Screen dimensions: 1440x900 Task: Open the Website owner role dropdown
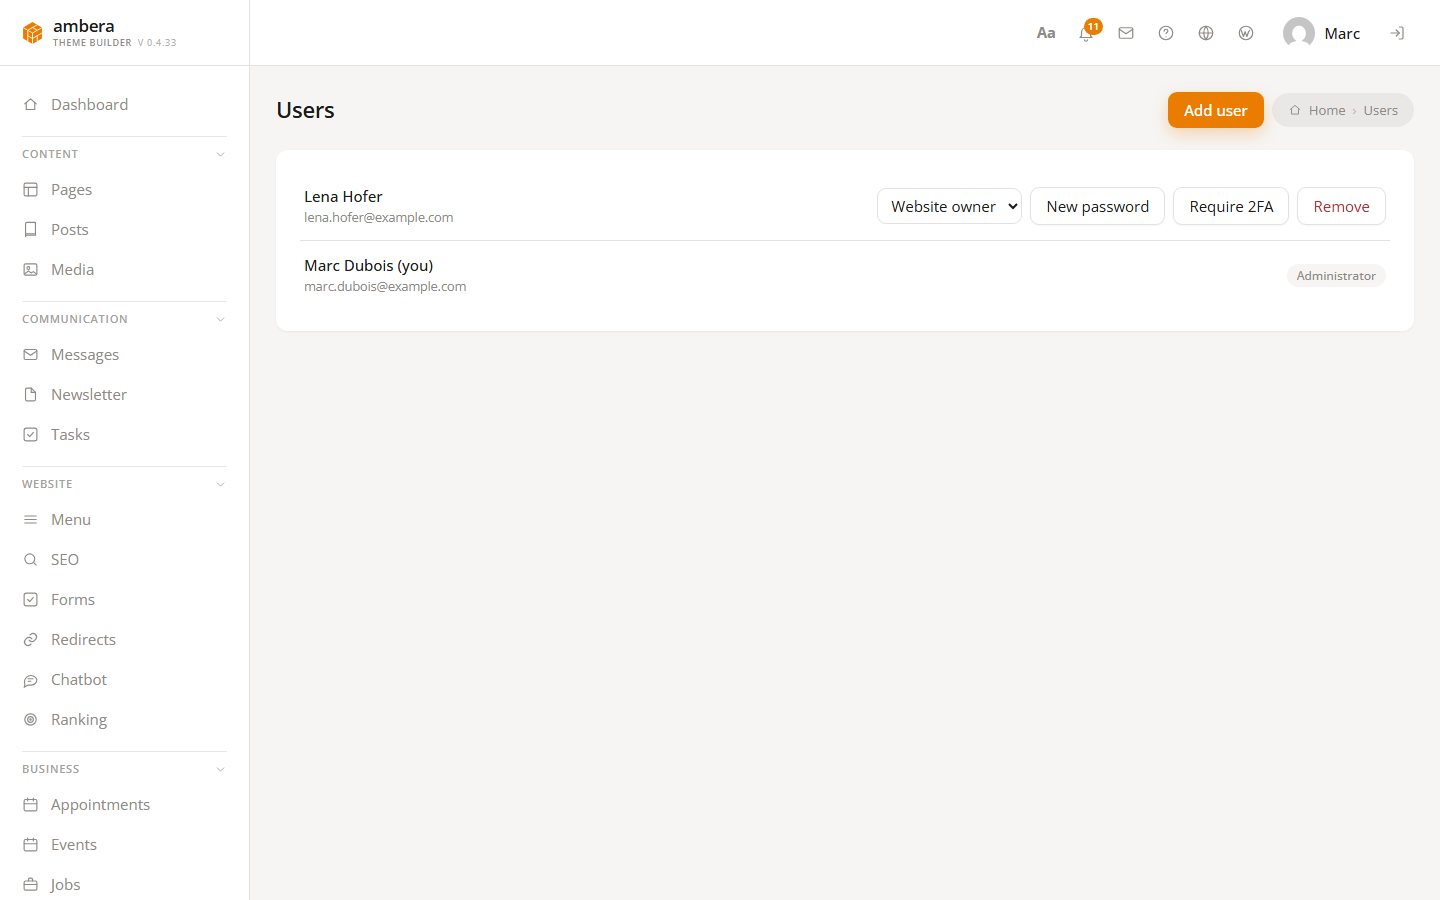pos(949,206)
